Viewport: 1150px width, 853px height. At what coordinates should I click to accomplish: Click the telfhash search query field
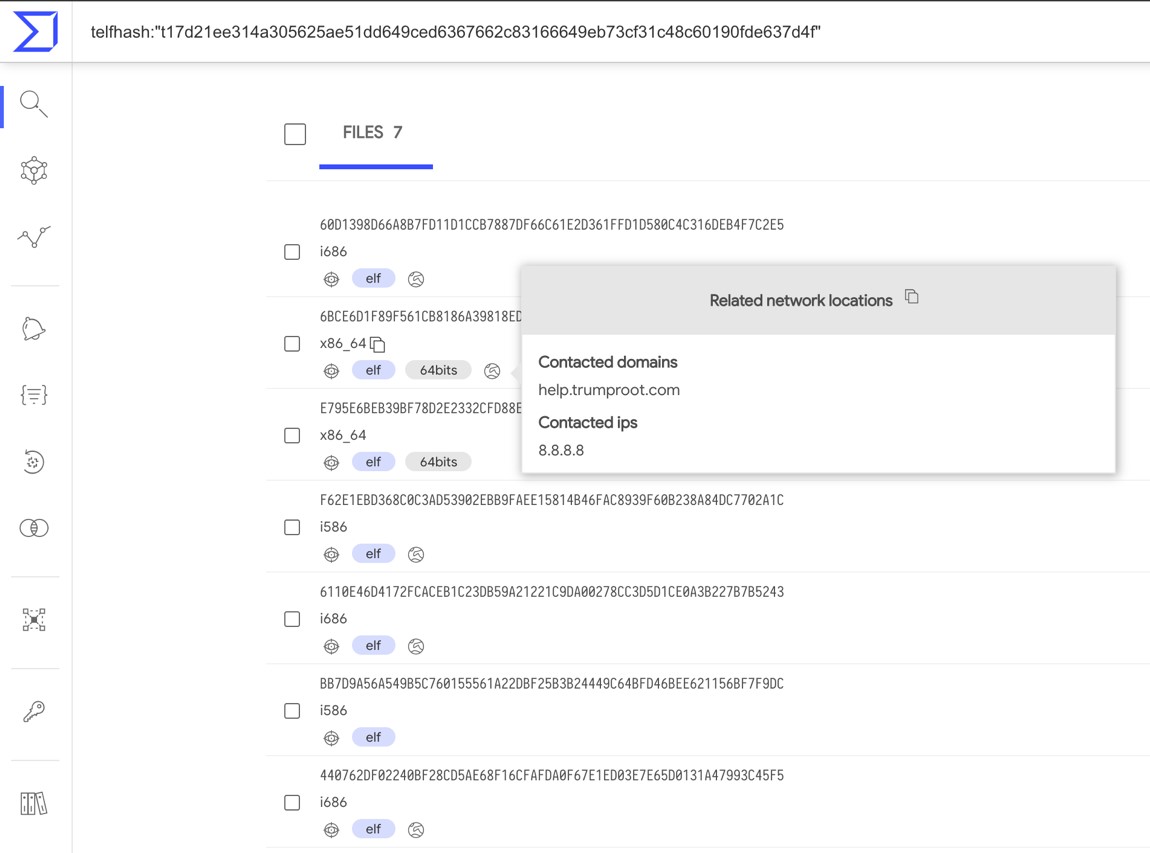[456, 32]
